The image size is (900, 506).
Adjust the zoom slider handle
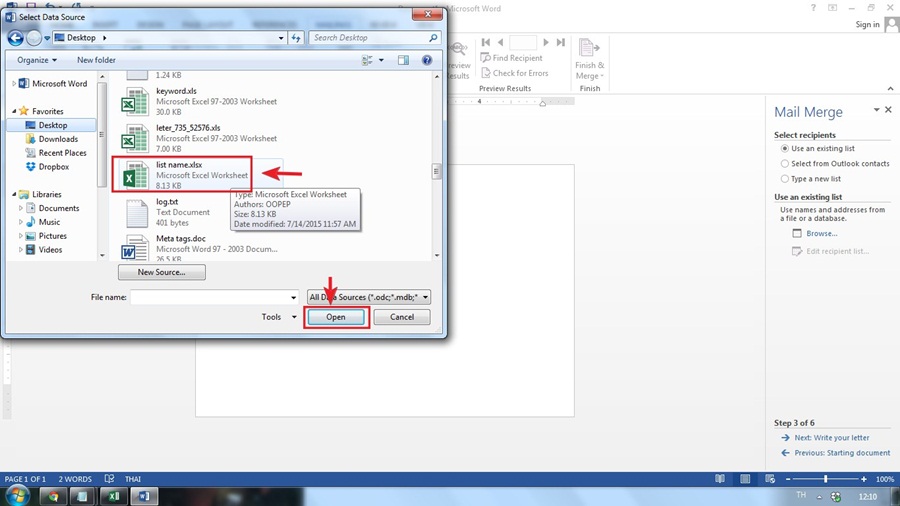[825, 479]
